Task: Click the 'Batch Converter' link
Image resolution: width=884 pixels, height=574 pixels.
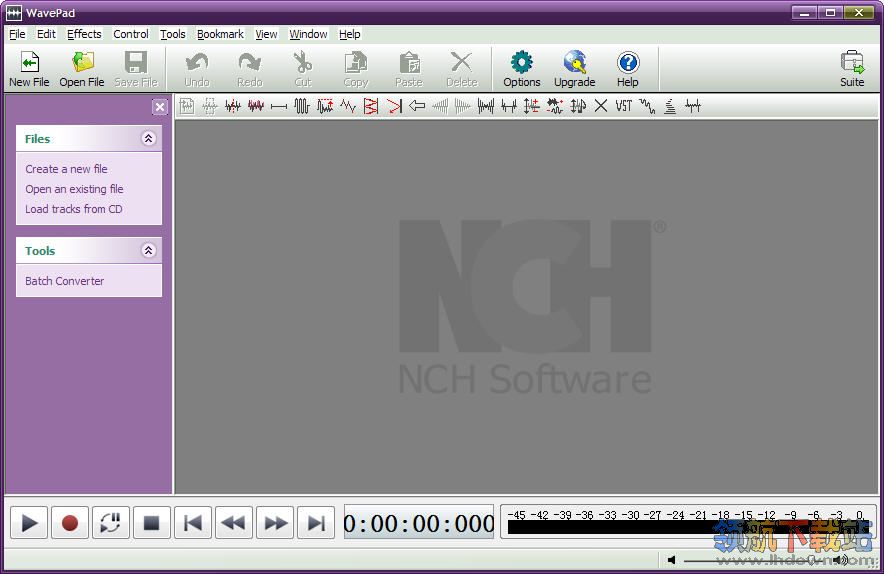Action: click(65, 281)
